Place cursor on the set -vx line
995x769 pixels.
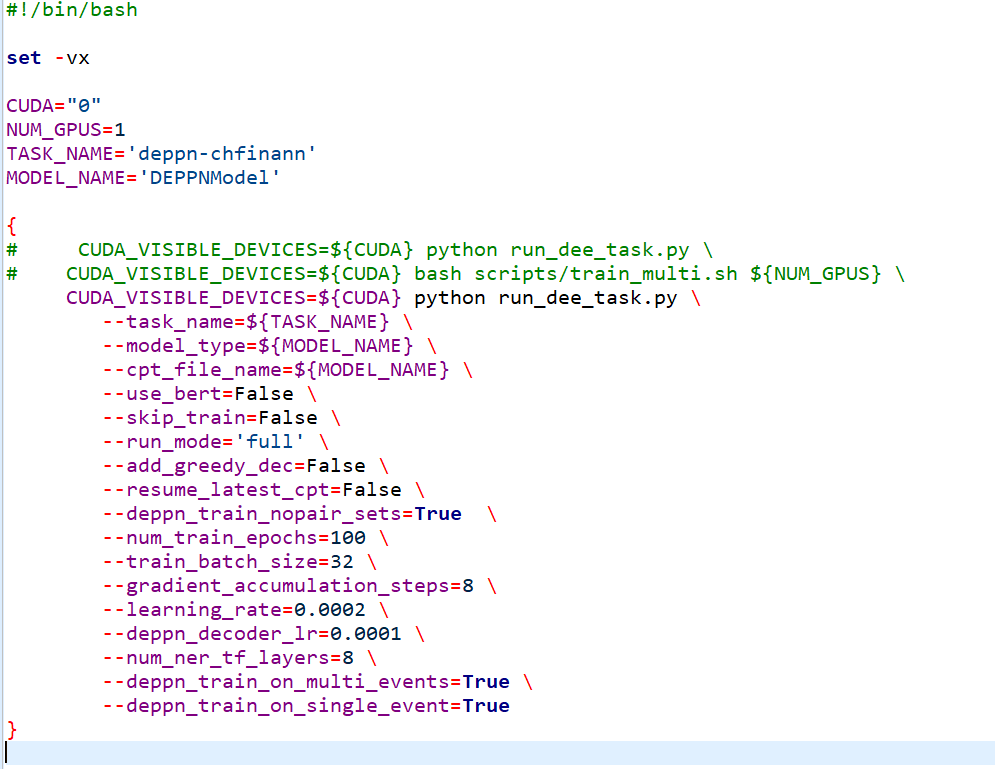coord(45,57)
